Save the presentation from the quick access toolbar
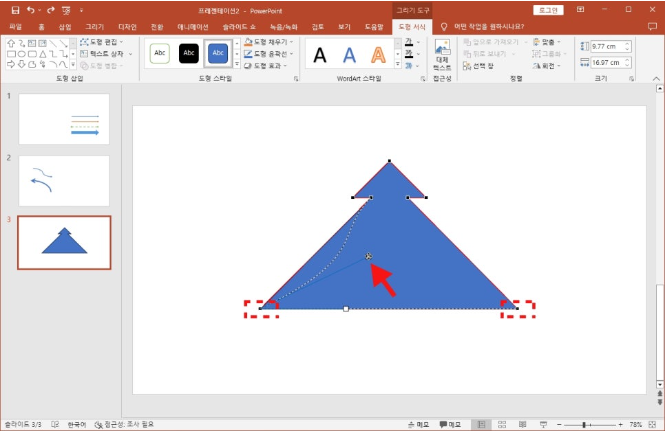The image size is (666, 431). (15, 9)
